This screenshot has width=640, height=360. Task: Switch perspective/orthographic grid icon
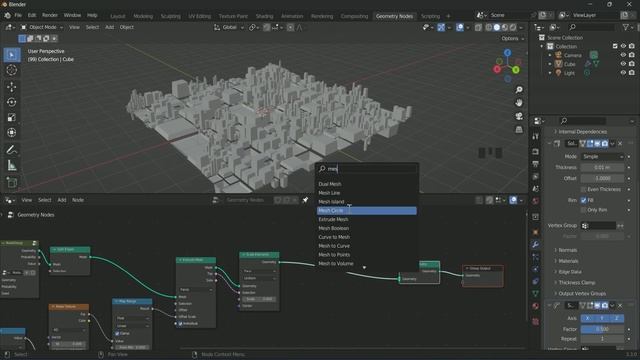[x=519, y=129]
